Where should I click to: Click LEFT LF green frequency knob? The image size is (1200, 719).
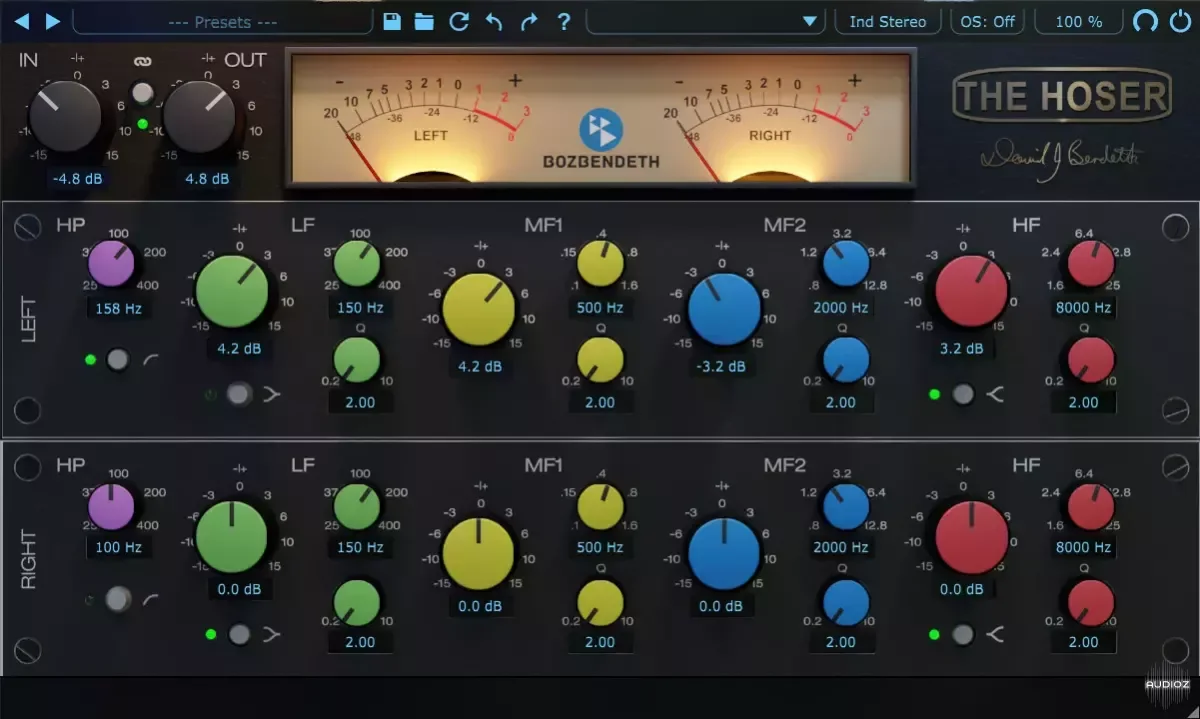click(x=357, y=265)
